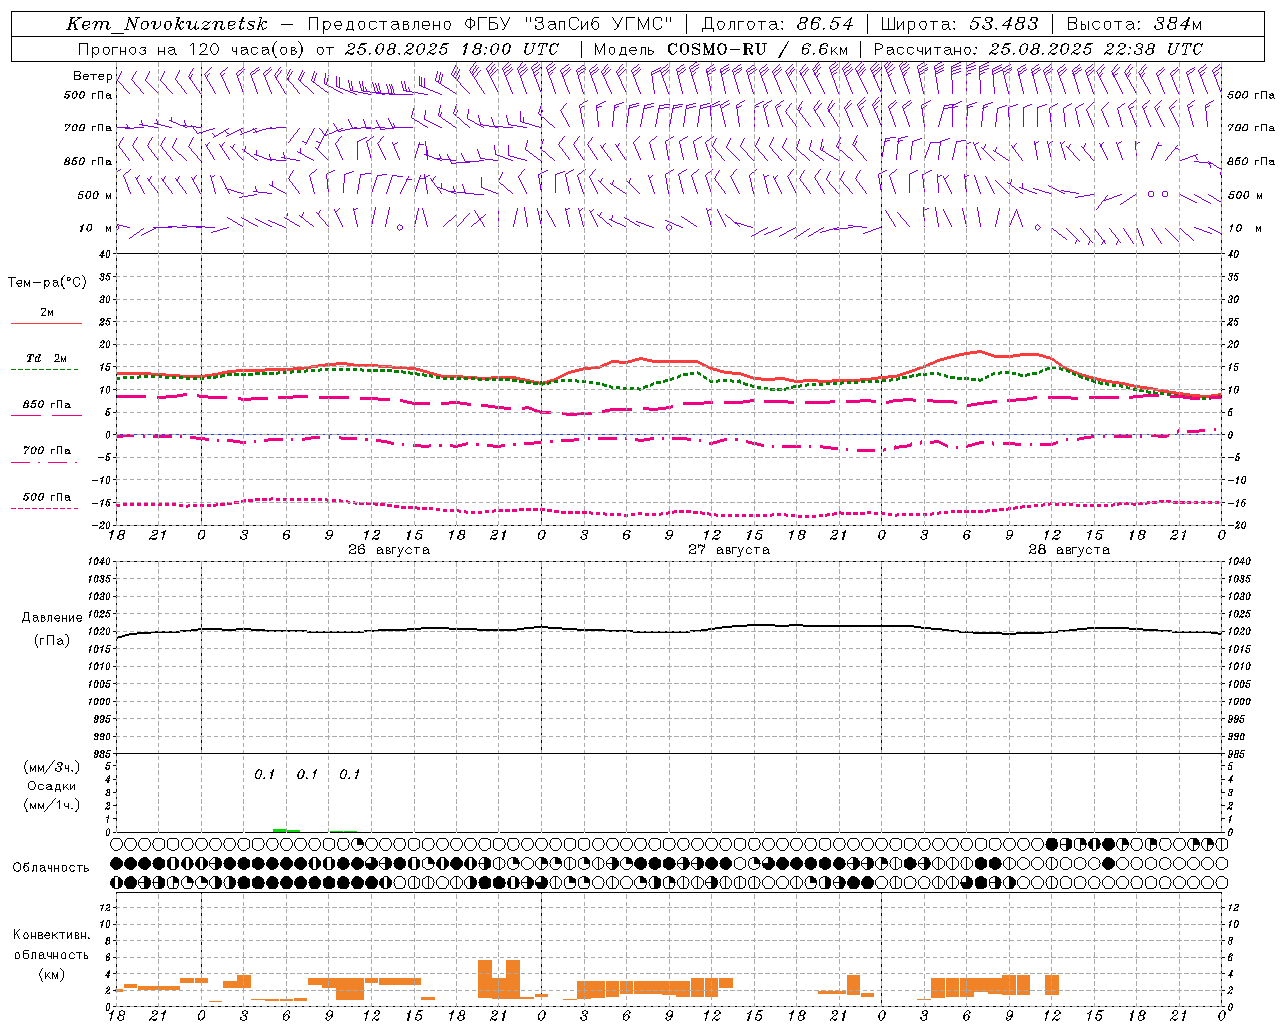This screenshot has width=1280, height=1024.
Task: Click the 'Облачность' cloud cover label
Action: 50,868
